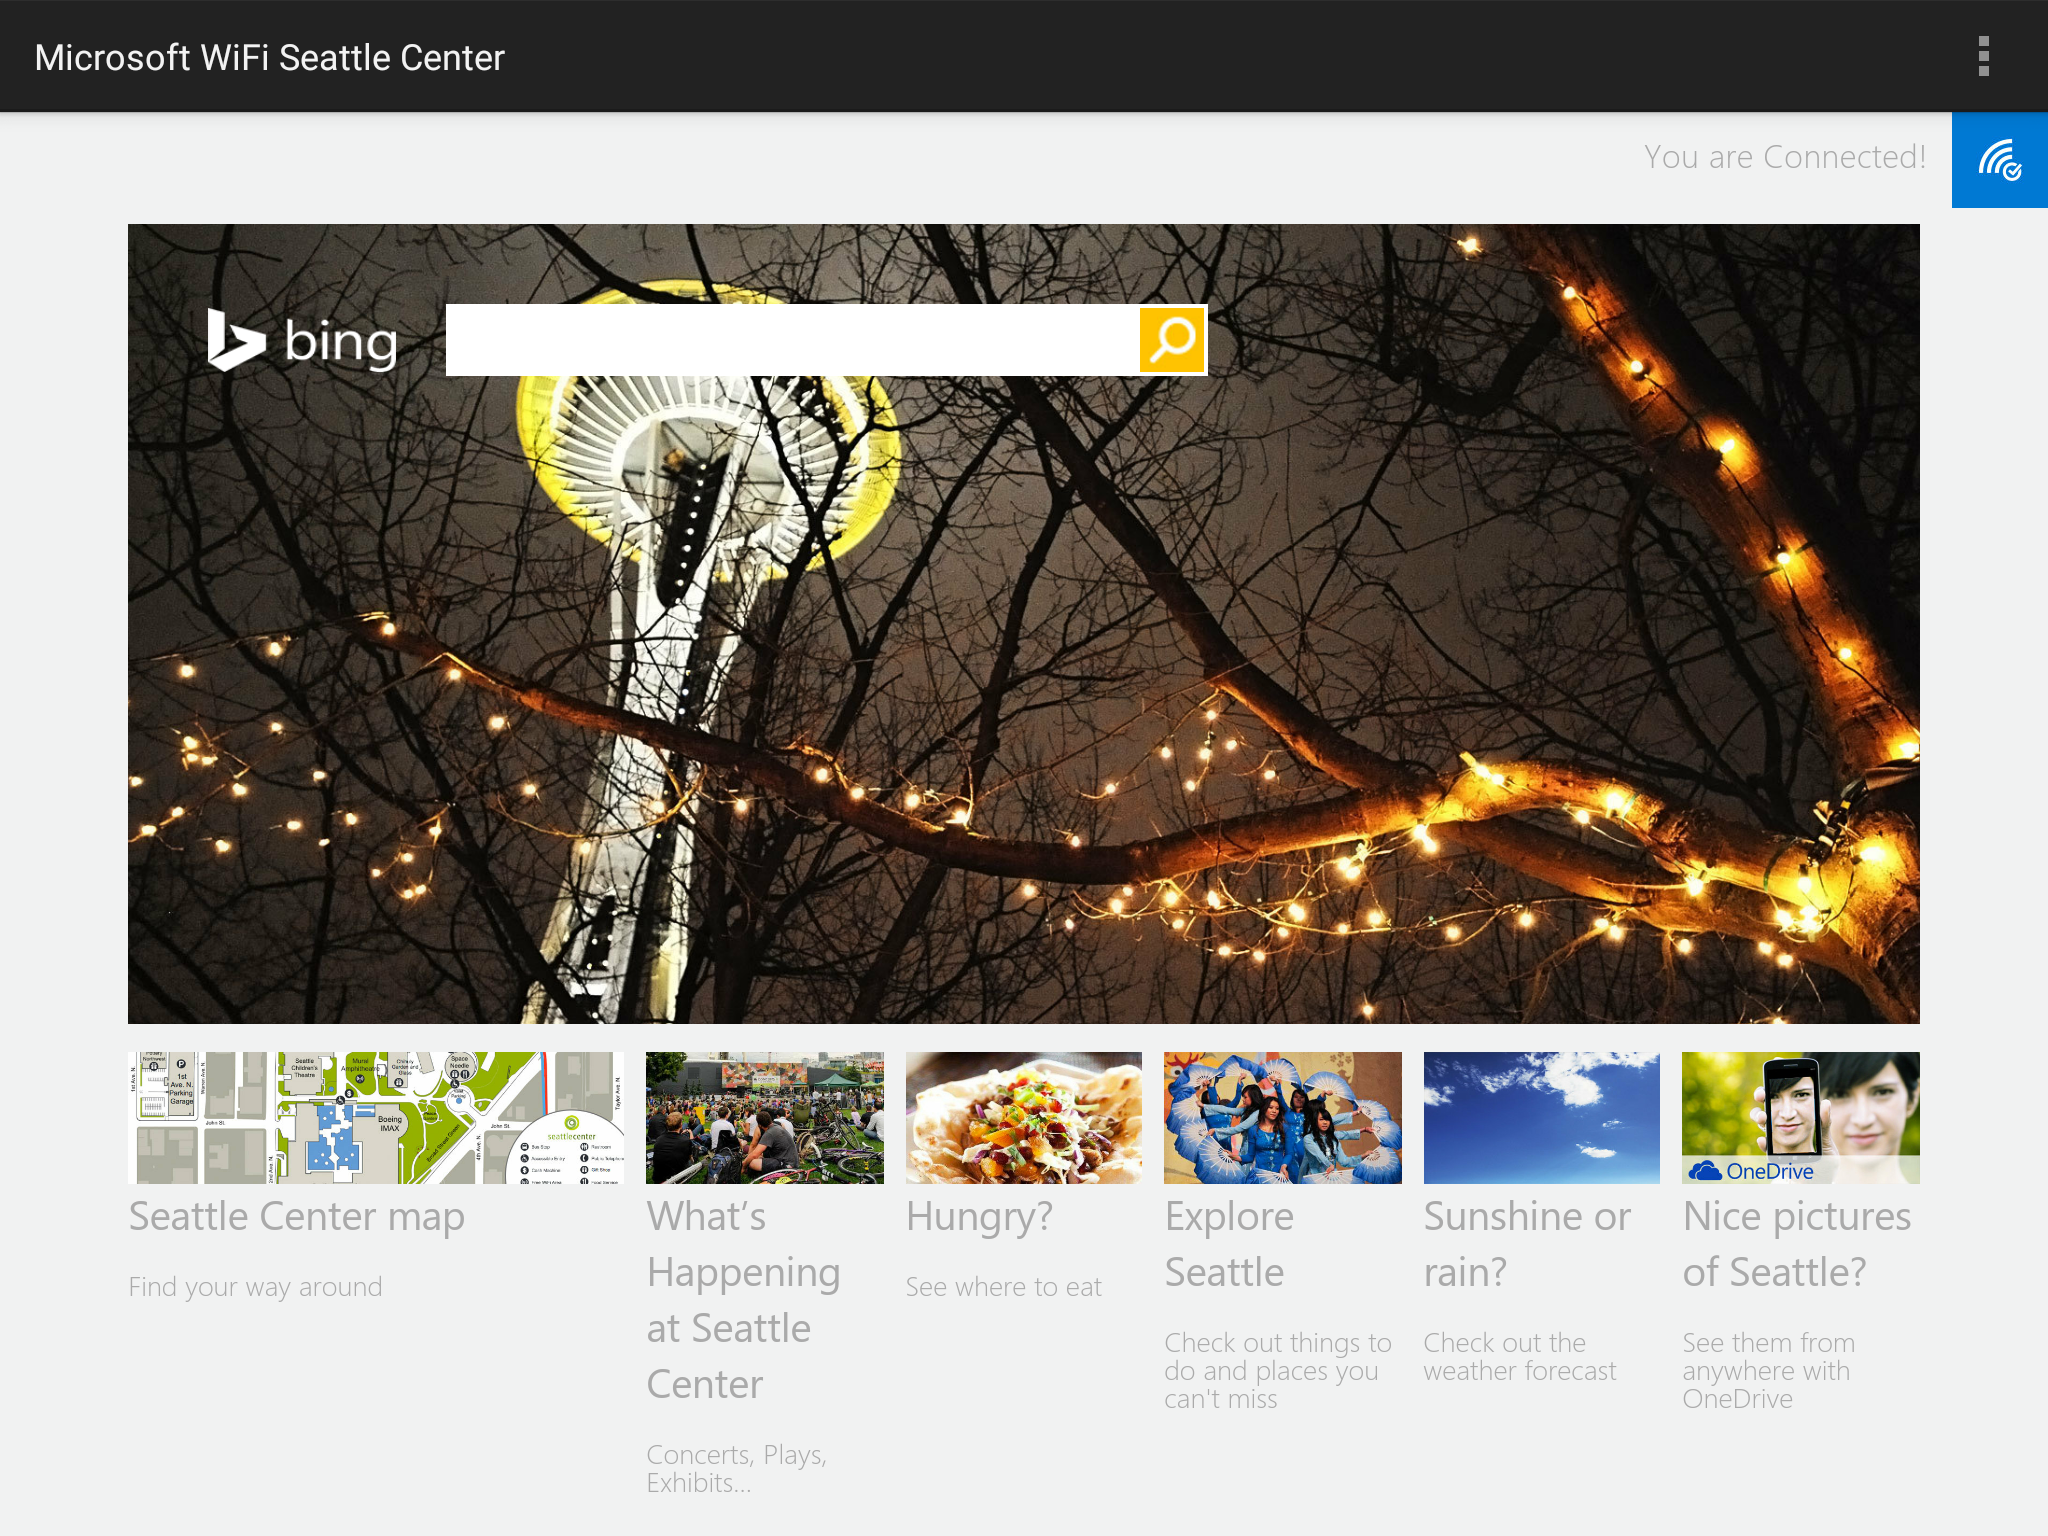Open the blue fan dancers thumbnail

pyautogui.click(x=1282, y=1117)
